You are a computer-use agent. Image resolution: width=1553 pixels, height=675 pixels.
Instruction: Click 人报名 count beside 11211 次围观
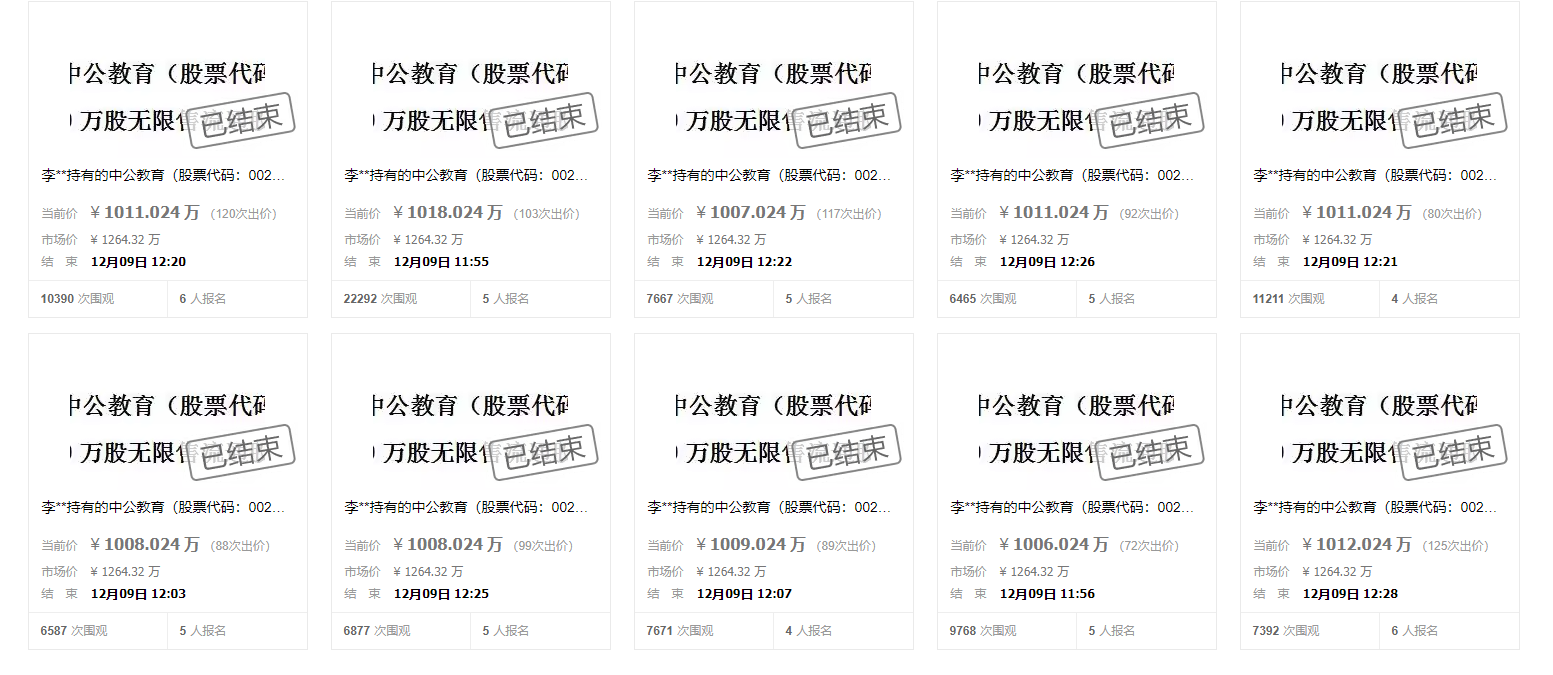pyautogui.click(x=1415, y=299)
